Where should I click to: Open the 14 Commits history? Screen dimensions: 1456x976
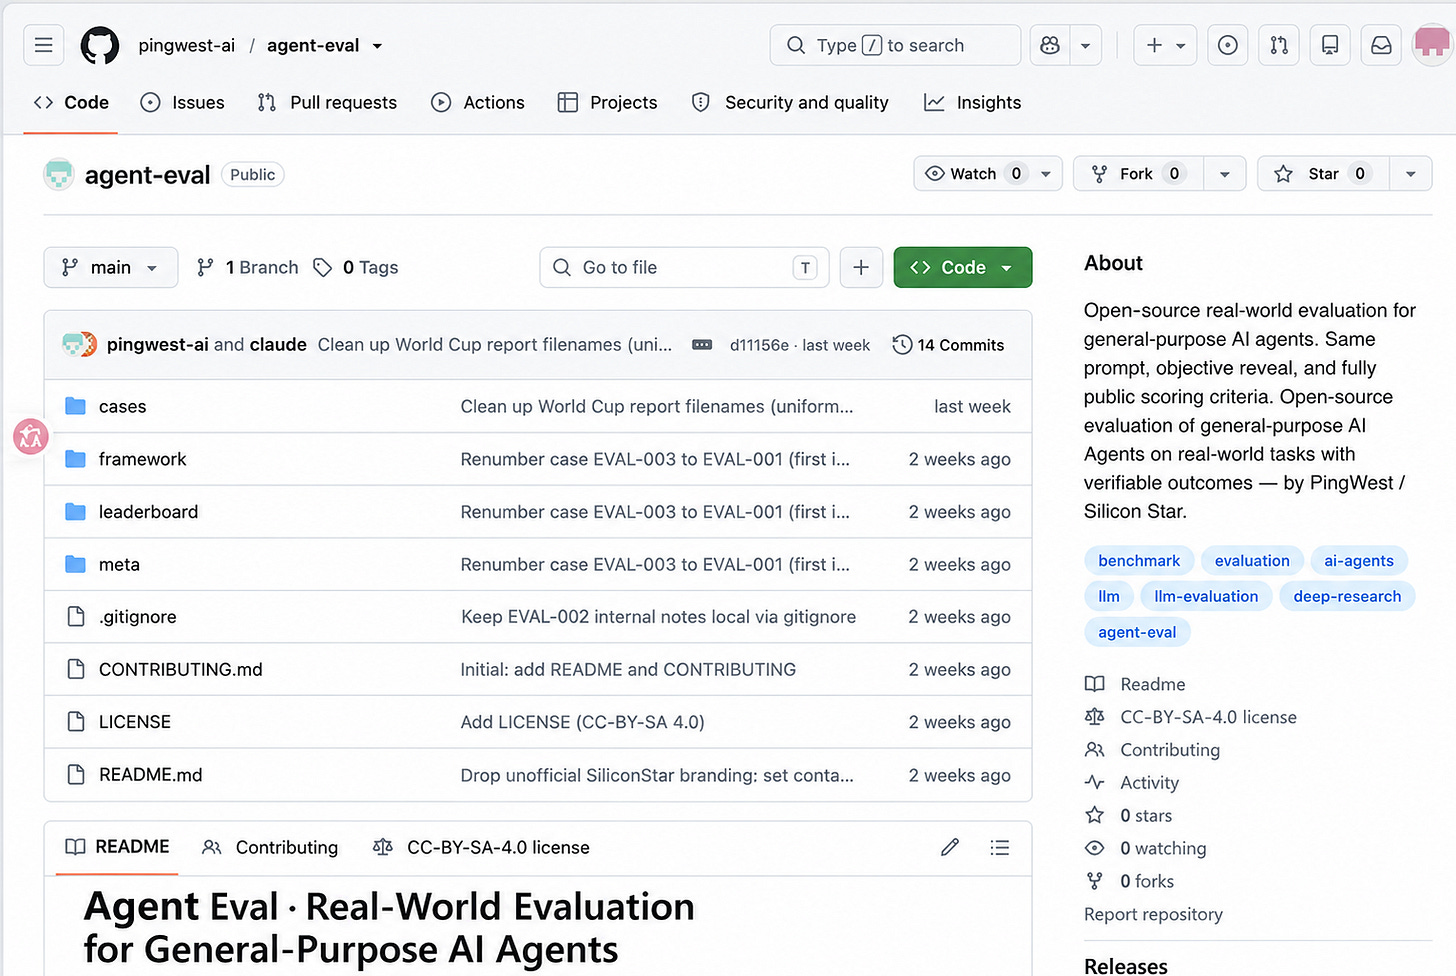pyautogui.click(x=948, y=345)
